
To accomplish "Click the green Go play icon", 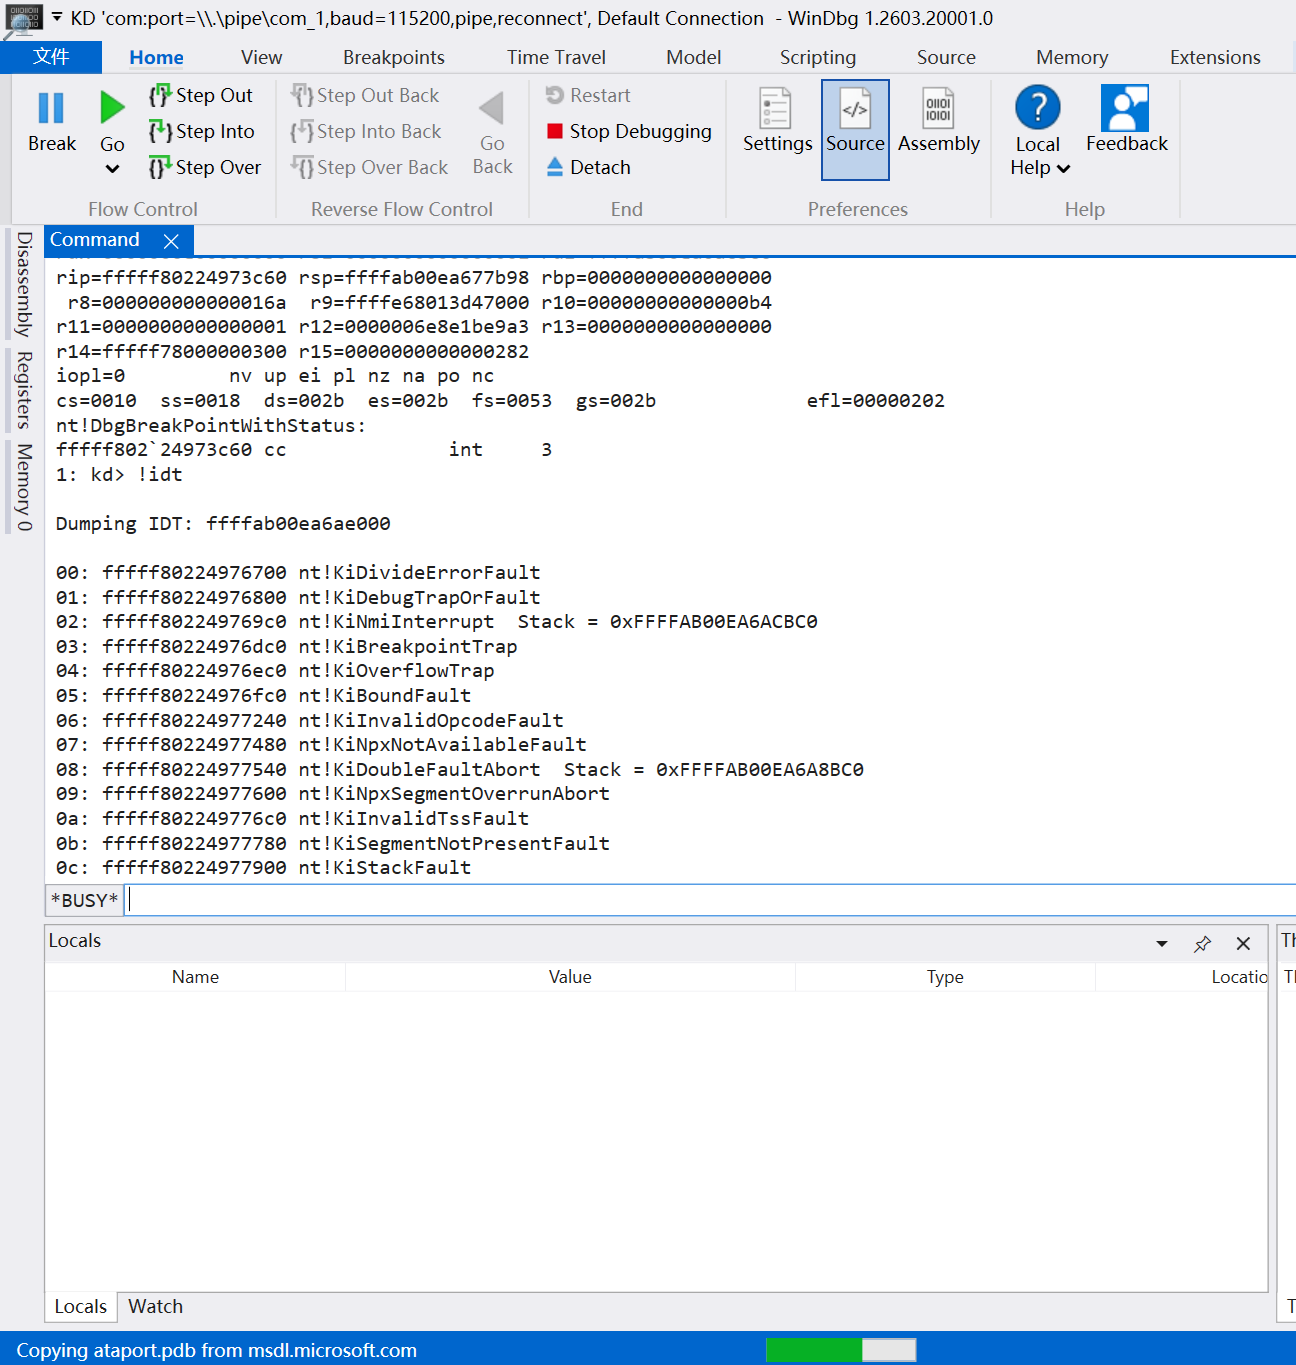I will point(112,107).
